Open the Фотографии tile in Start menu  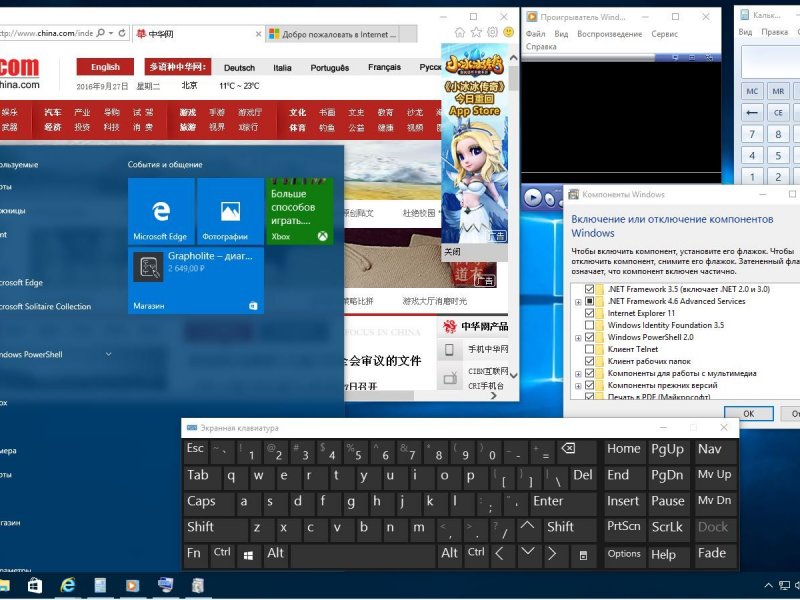tap(230, 211)
